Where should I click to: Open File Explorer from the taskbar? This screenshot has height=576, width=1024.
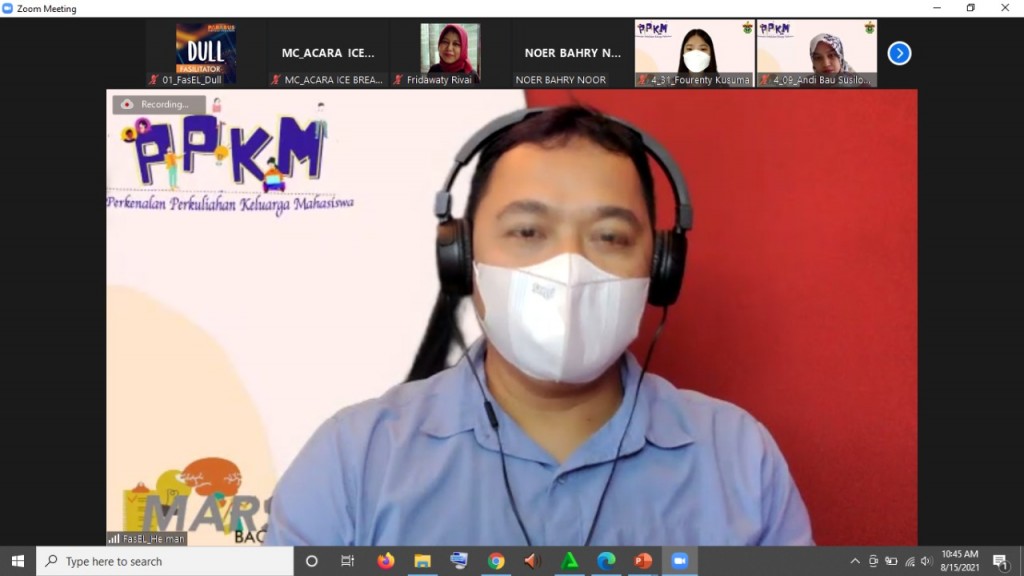click(423, 561)
